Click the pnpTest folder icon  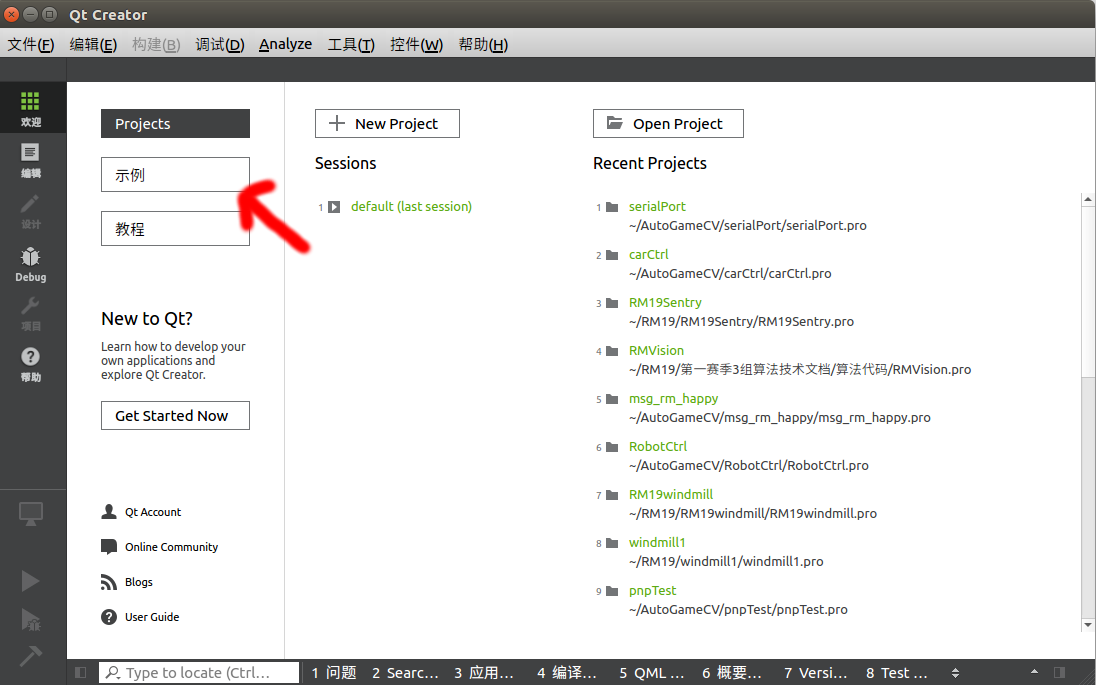(x=612, y=591)
